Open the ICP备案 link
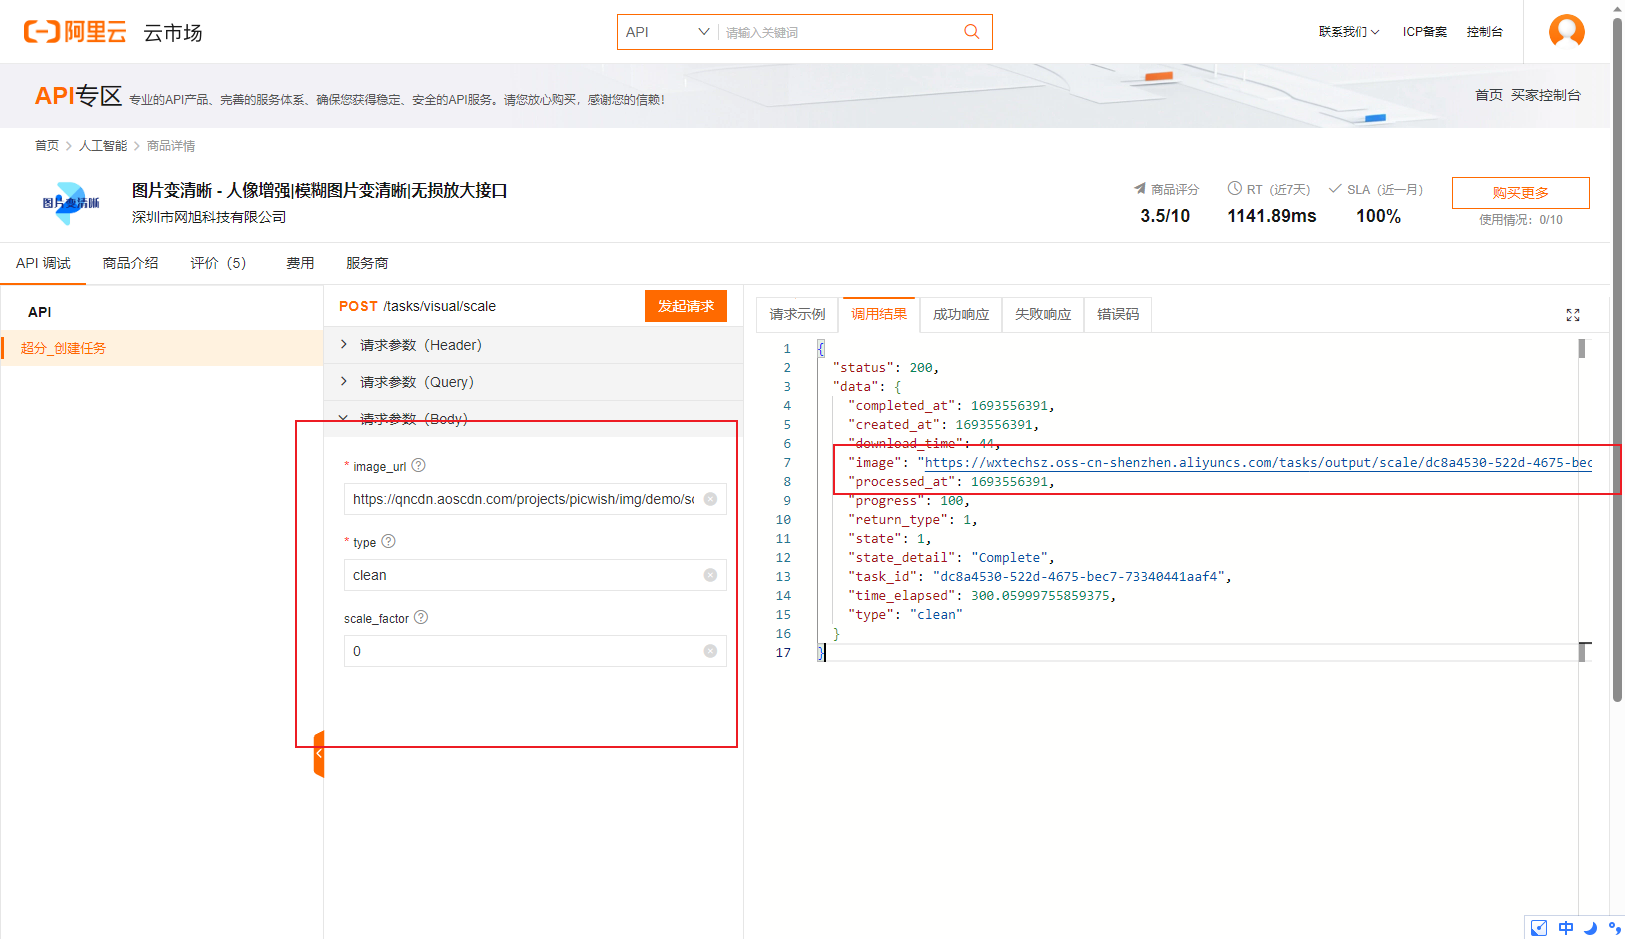This screenshot has width=1625, height=939. tap(1425, 32)
